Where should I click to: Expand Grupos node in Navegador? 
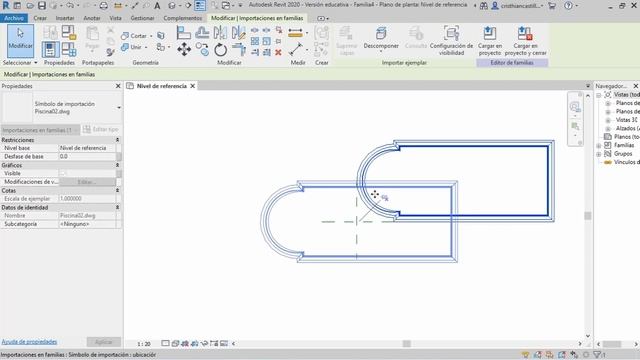[599, 154]
